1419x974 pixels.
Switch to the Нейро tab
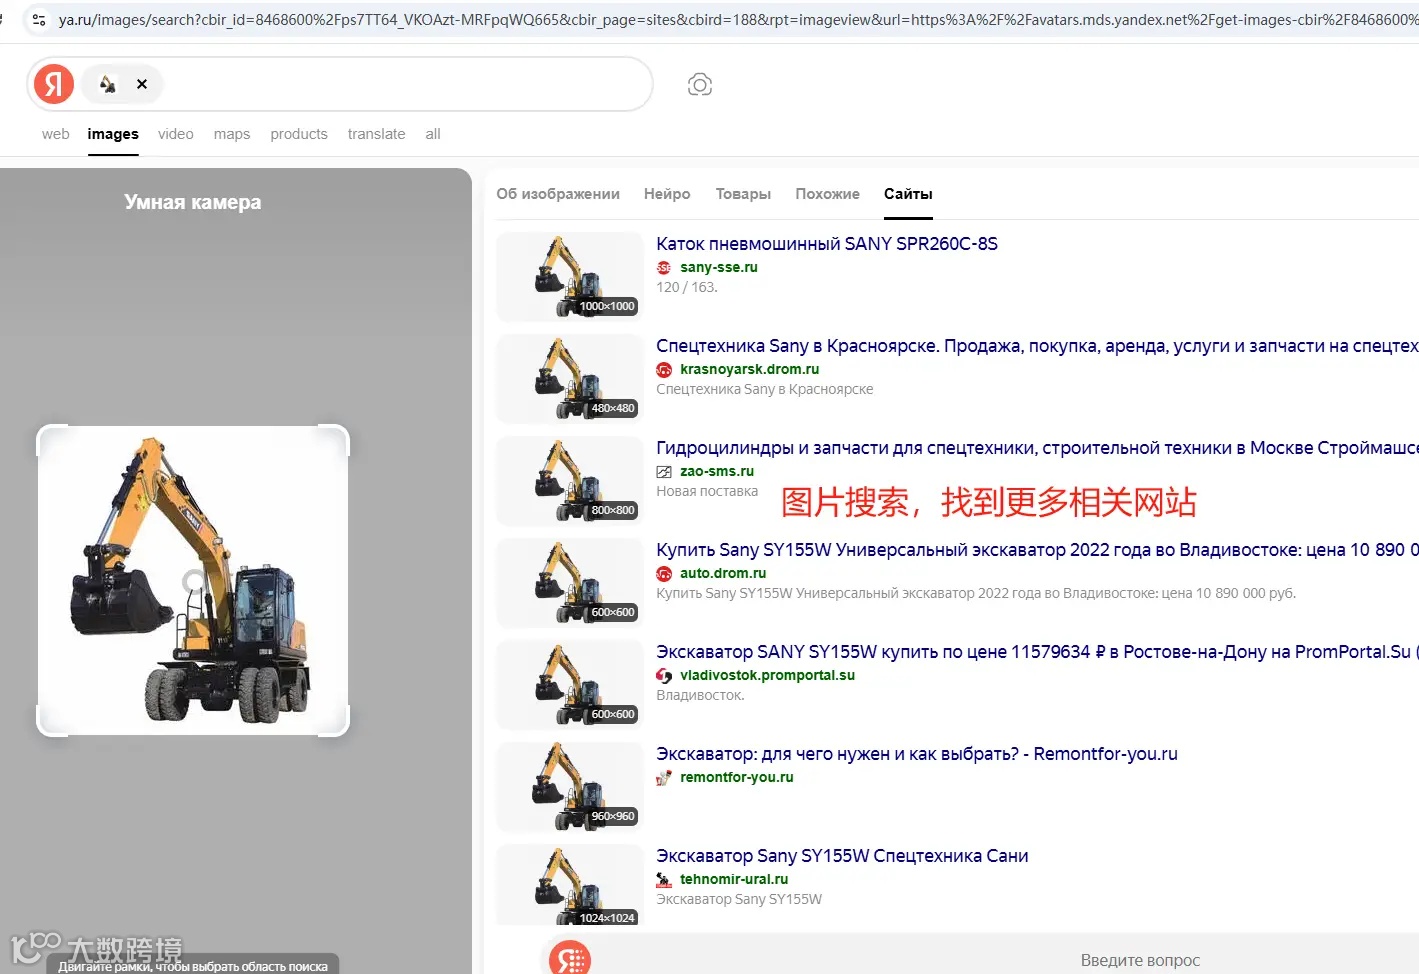pos(667,194)
